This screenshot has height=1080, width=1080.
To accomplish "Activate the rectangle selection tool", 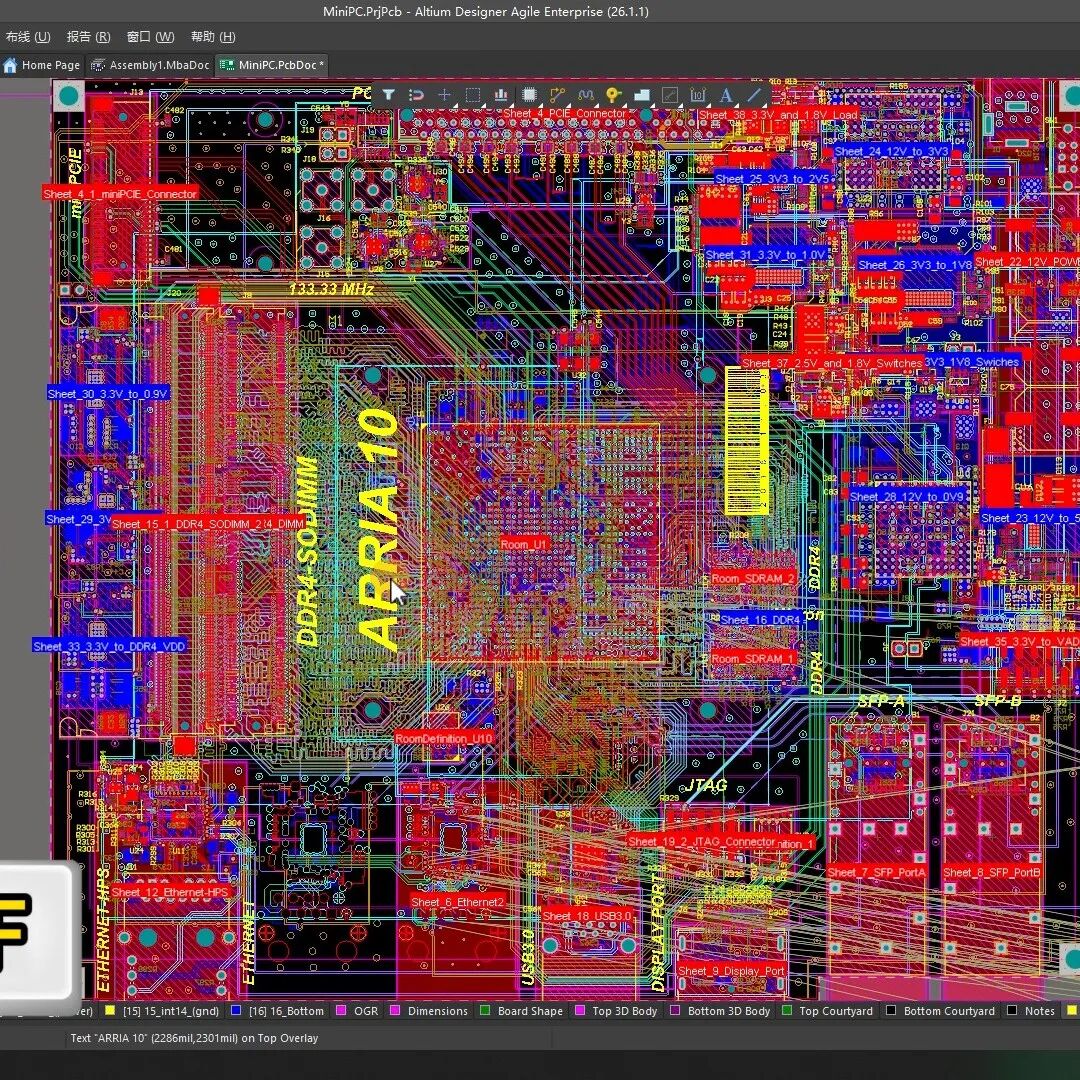I will pos(472,95).
